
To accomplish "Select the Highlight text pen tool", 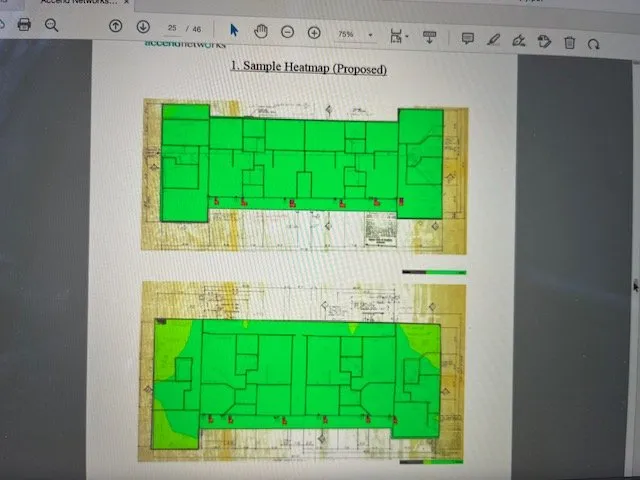I will click(x=493, y=40).
